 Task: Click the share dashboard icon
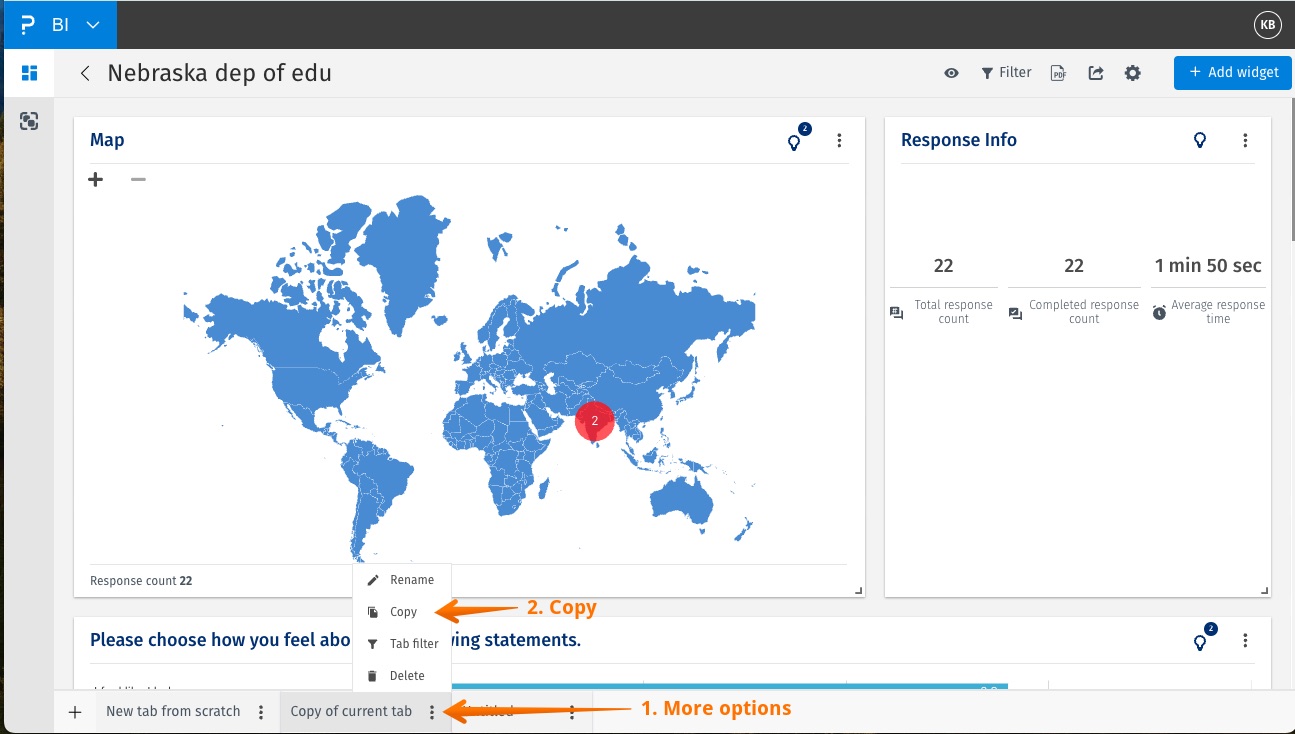tap(1096, 73)
